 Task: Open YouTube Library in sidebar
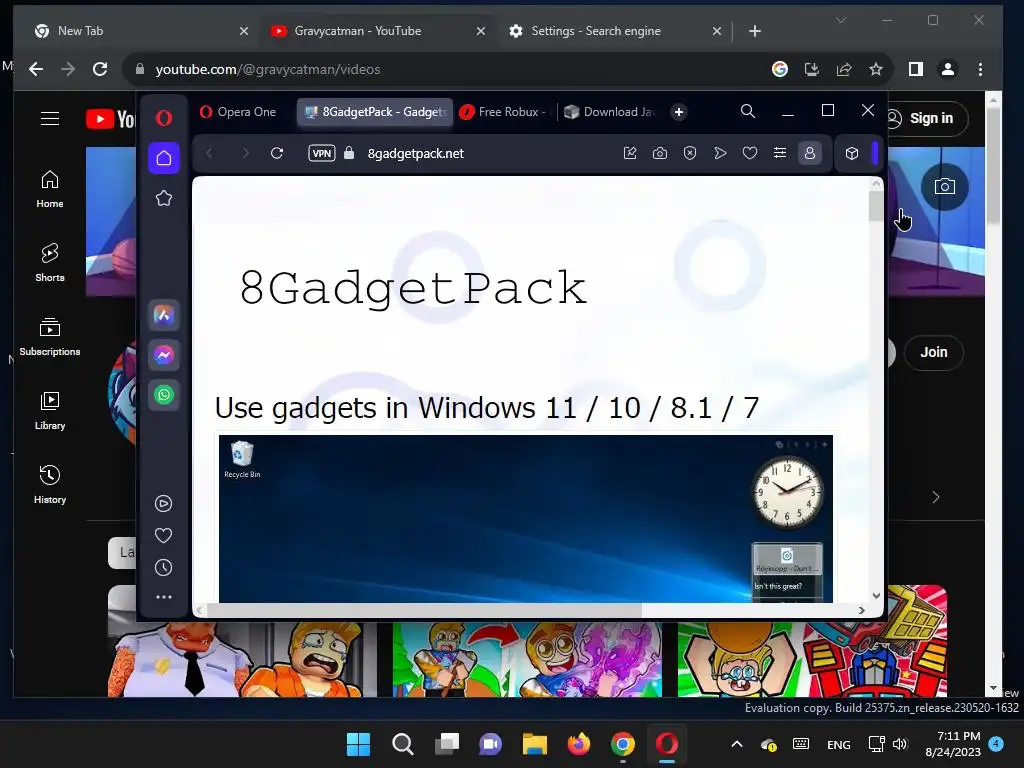click(50, 411)
